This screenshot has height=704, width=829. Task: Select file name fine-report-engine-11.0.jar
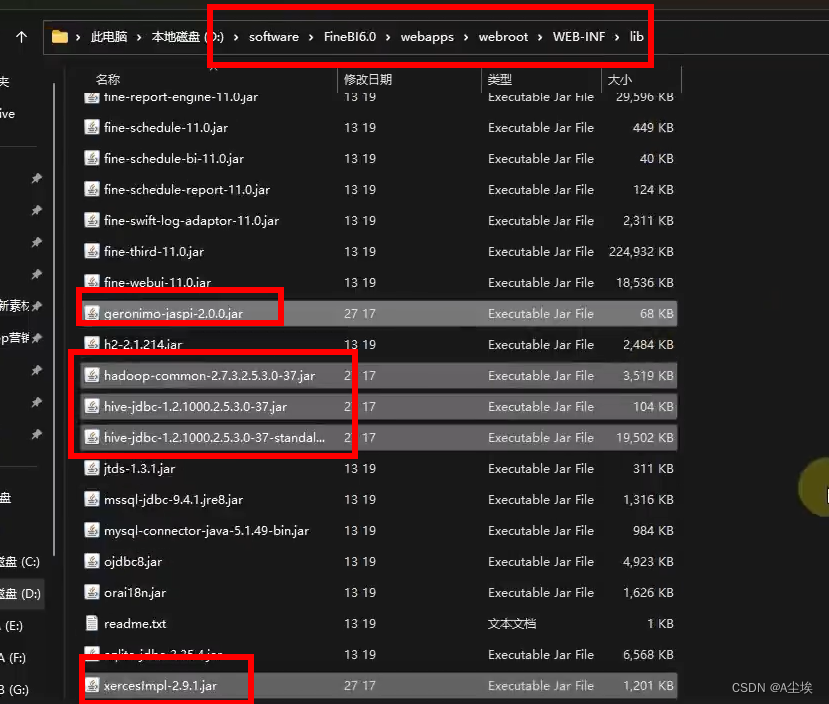(181, 97)
